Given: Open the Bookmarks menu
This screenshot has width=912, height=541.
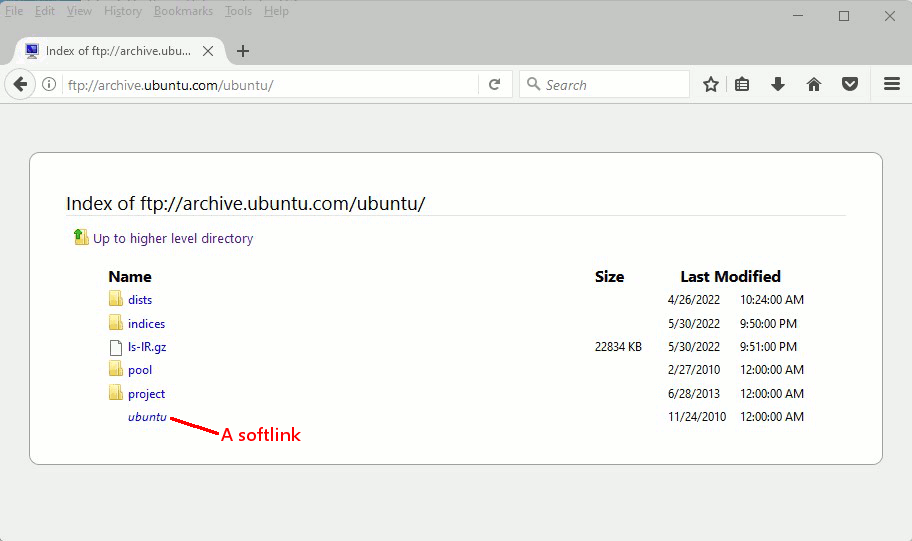Looking at the screenshot, I should [x=183, y=11].
